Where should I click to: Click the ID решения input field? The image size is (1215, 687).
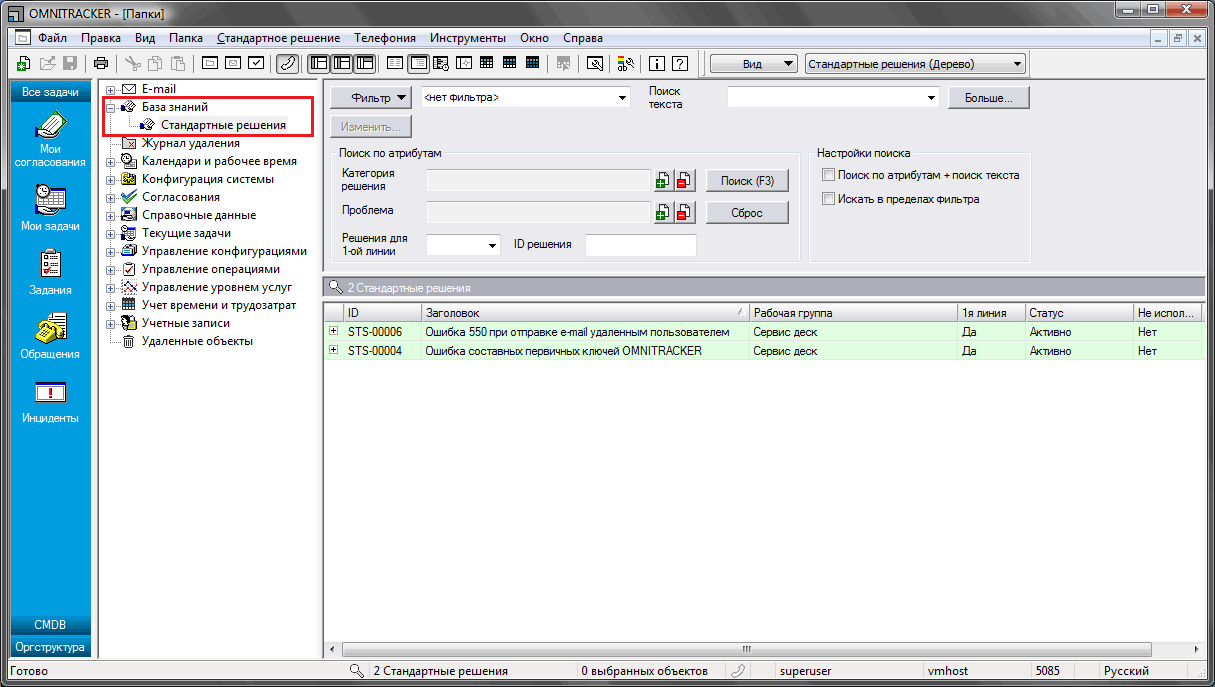pos(640,245)
